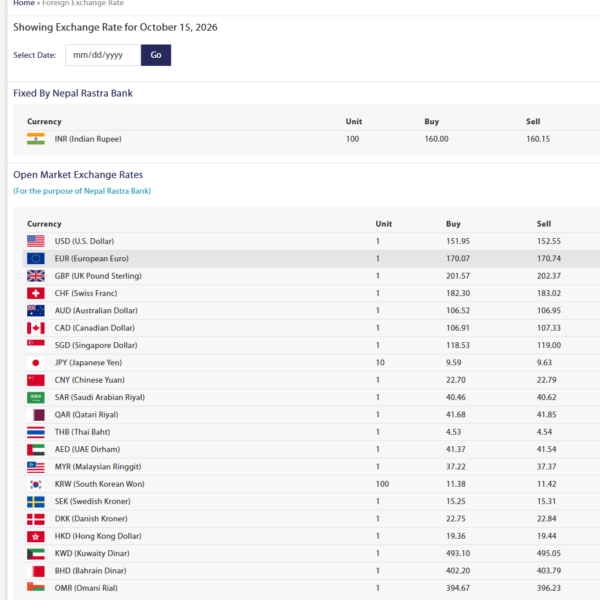This screenshot has width=600, height=600.
Task: Select the text 'CNY (Chinese Yuan)'
Action: [x=90, y=380]
